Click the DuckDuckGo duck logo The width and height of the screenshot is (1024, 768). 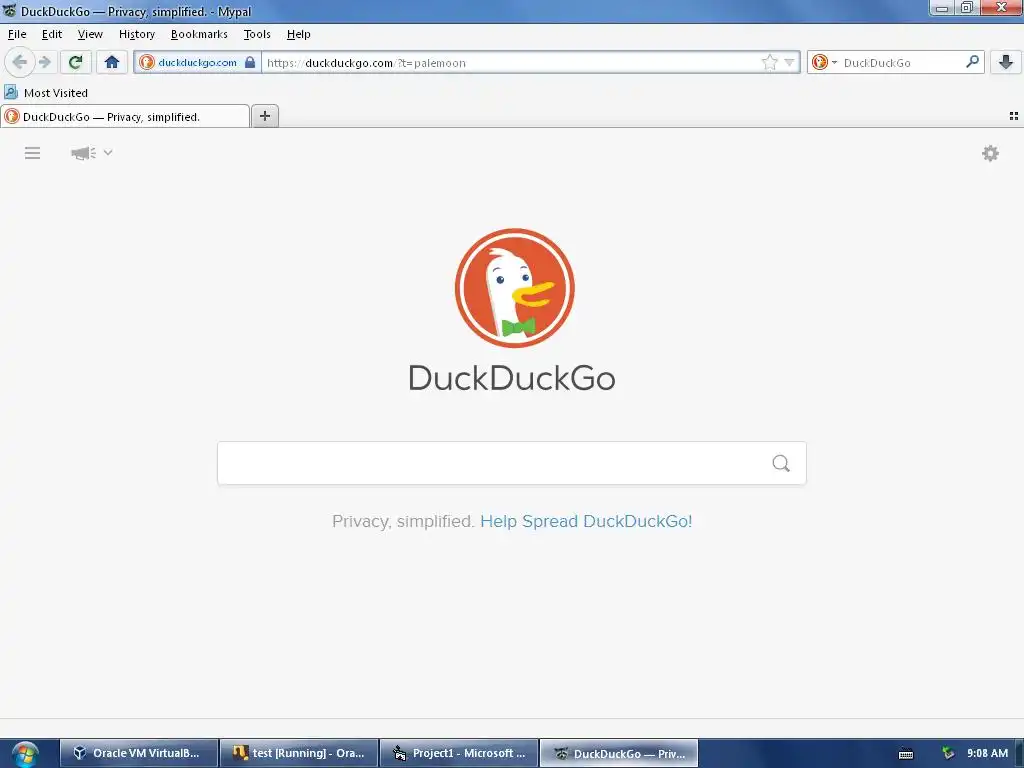pyautogui.click(x=514, y=288)
